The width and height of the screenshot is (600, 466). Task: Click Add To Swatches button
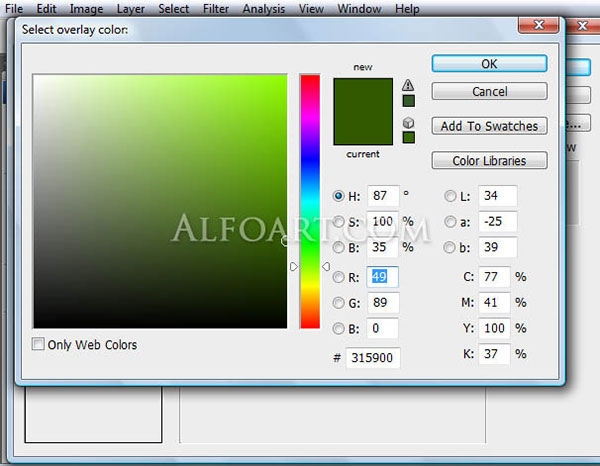[489, 126]
